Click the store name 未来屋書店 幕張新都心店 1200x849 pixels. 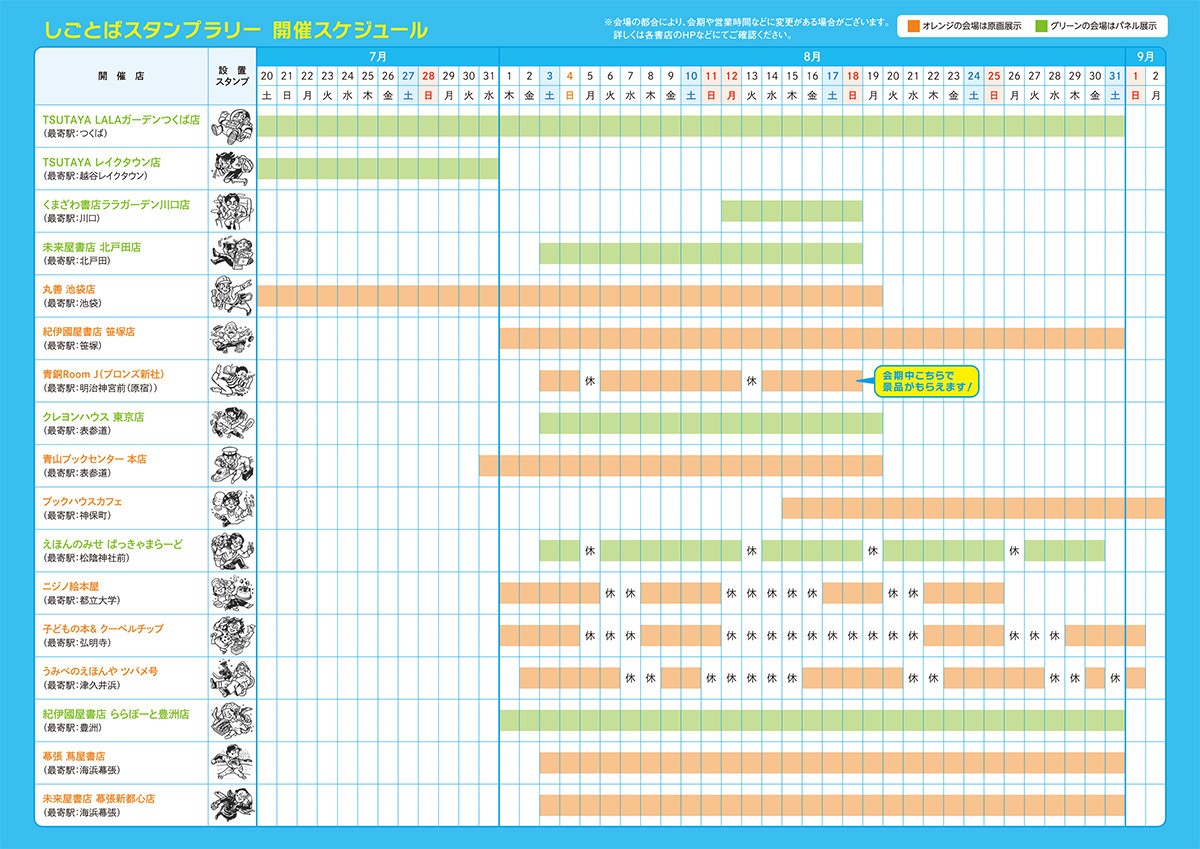click(x=98, y=798)
